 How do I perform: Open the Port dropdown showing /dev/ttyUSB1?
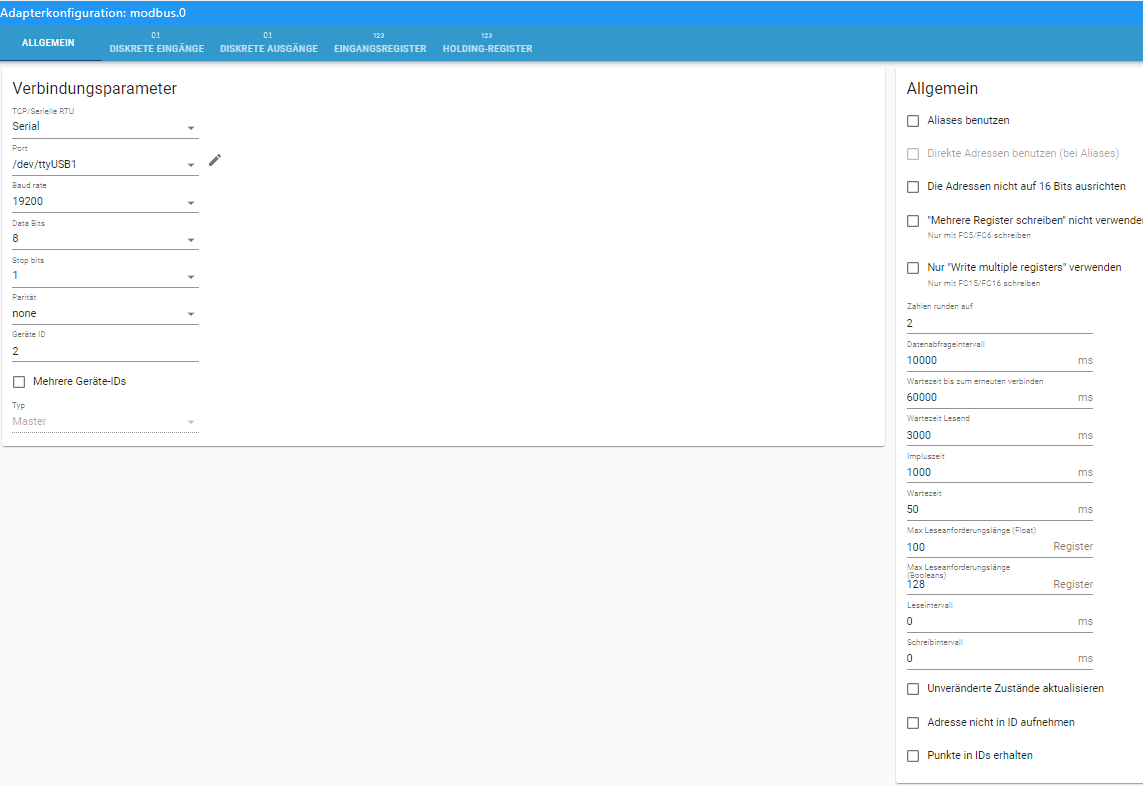[105, 165]
